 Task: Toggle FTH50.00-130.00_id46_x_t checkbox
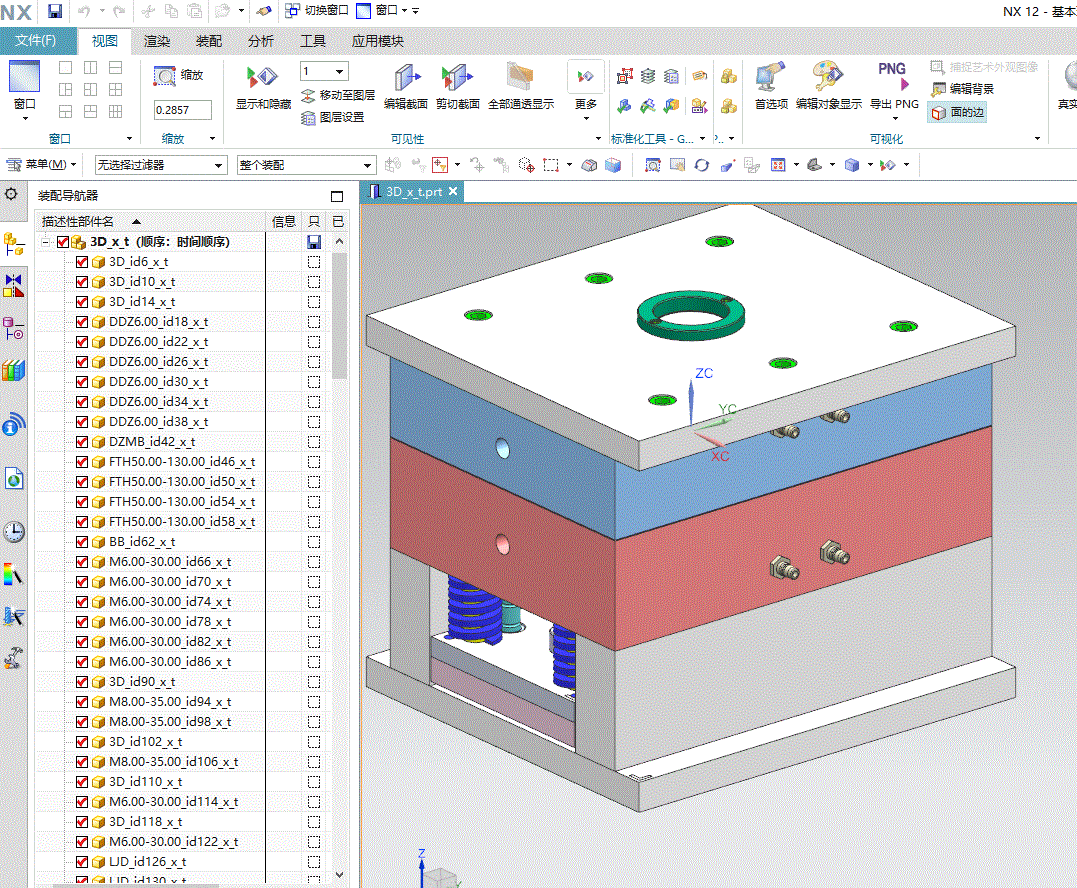click(82, 462)
